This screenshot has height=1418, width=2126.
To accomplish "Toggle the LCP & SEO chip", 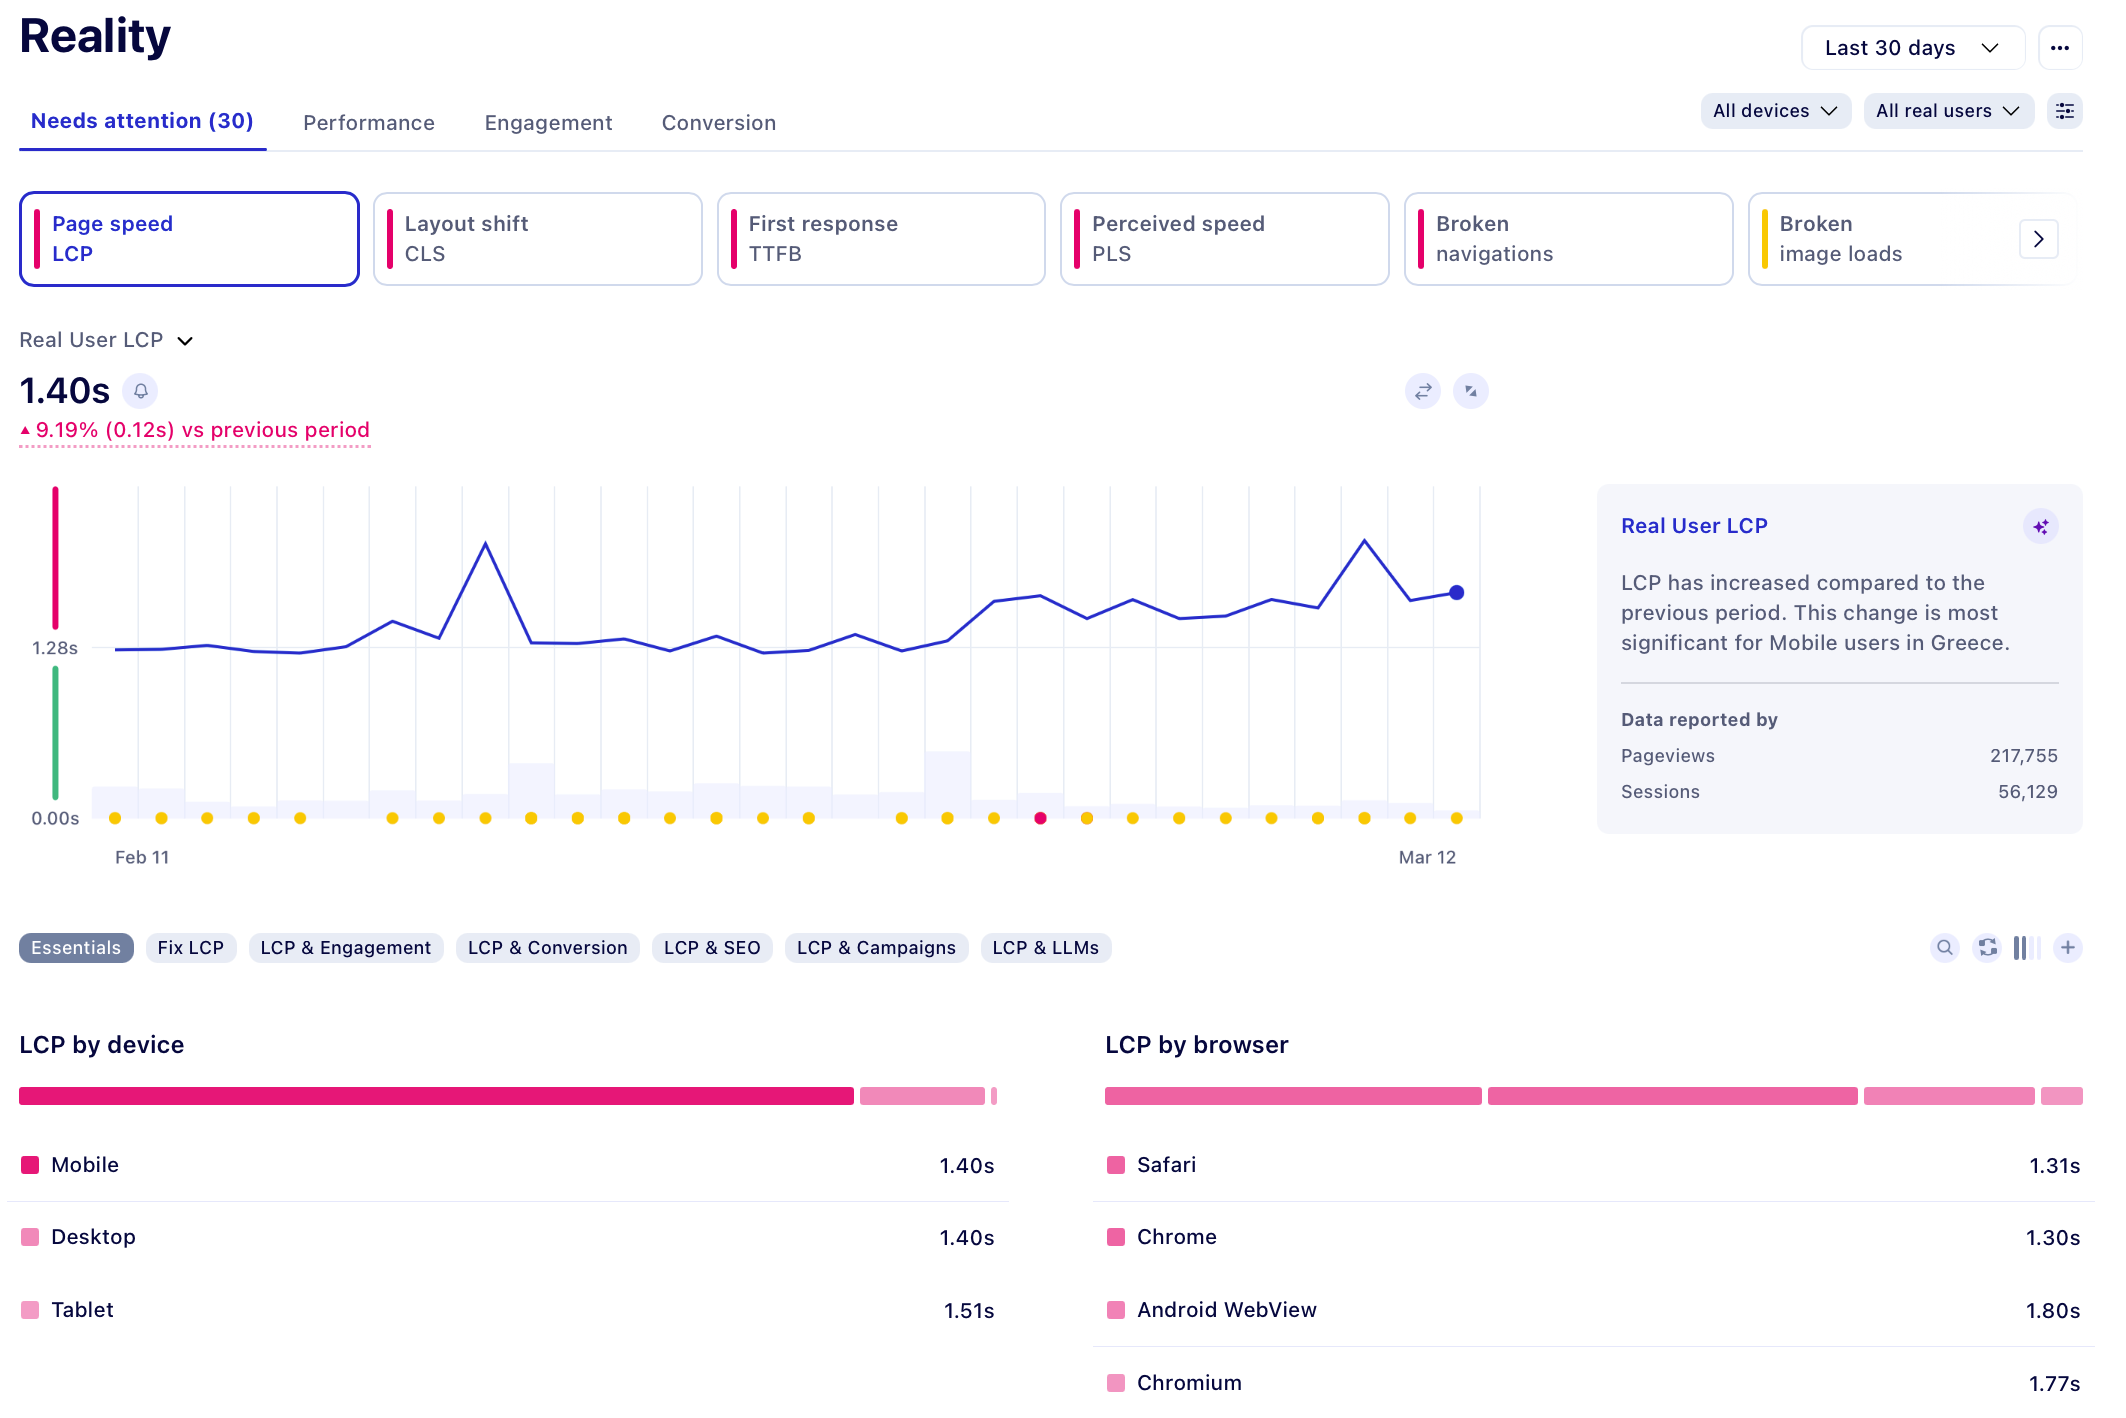I will (711, 947).
